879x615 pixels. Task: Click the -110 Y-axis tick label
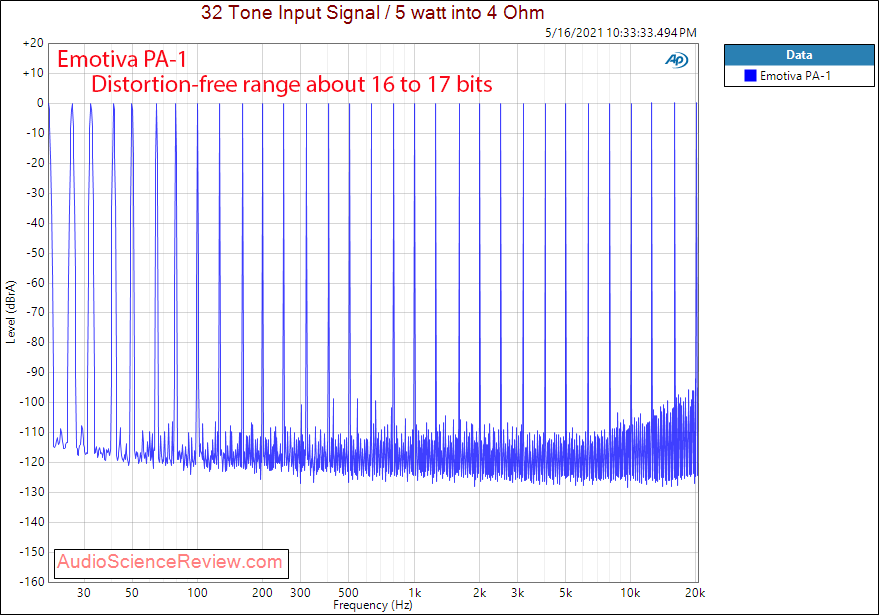coord(32,432)
